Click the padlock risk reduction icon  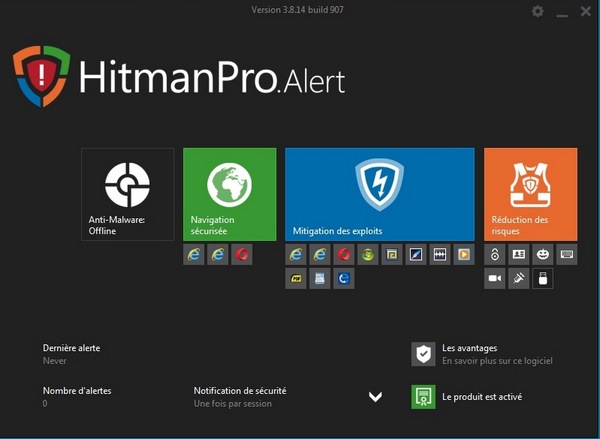(x=495, y=255)
